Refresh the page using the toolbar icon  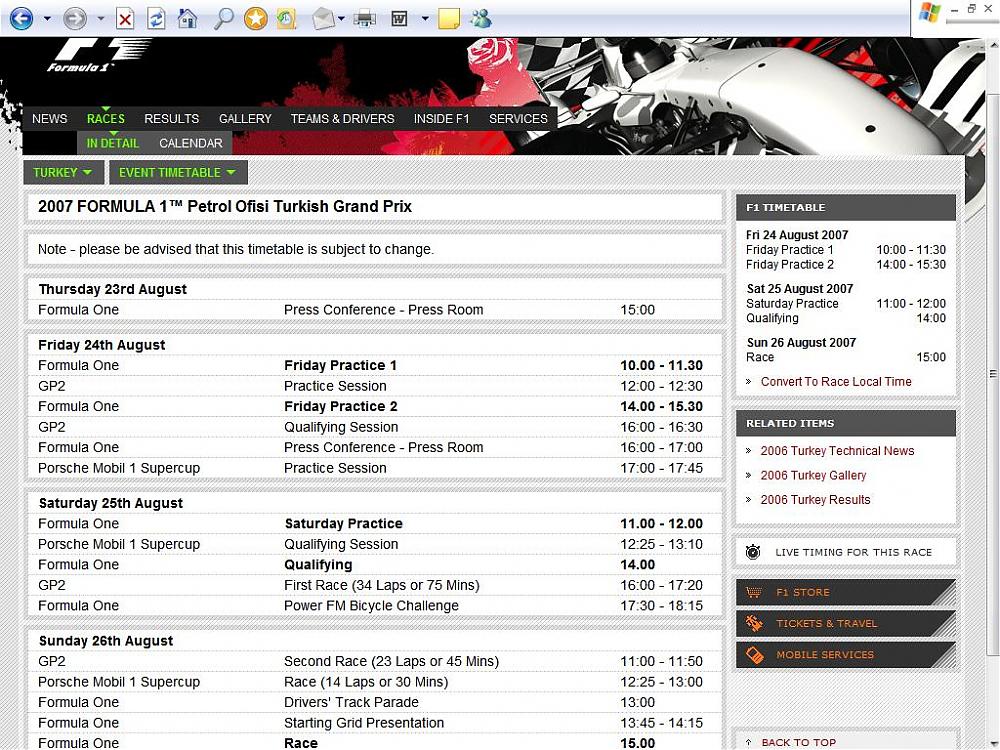pyautogui.click(x=156, y=18)
